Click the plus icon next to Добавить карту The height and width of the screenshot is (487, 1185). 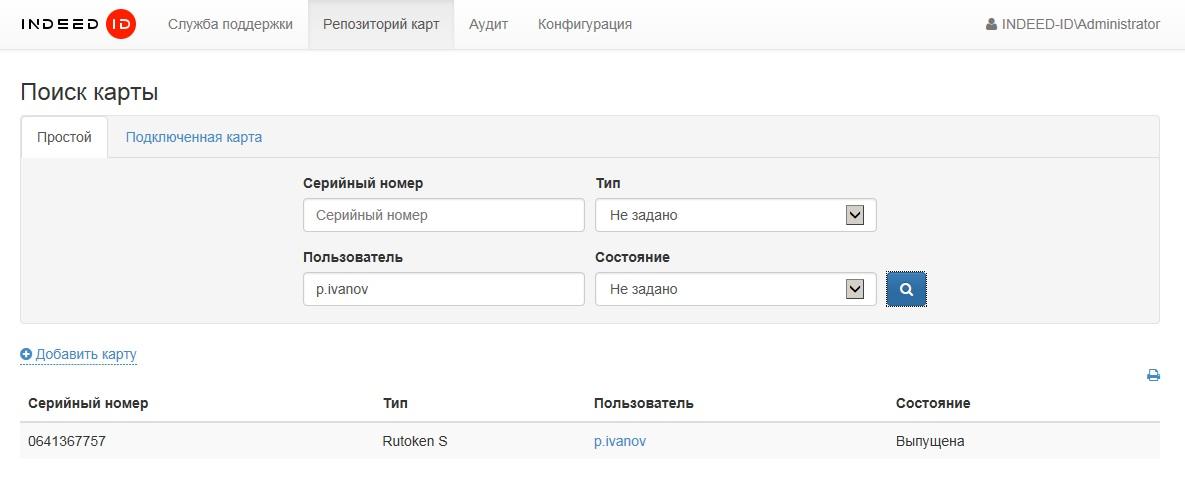point(26,354)
